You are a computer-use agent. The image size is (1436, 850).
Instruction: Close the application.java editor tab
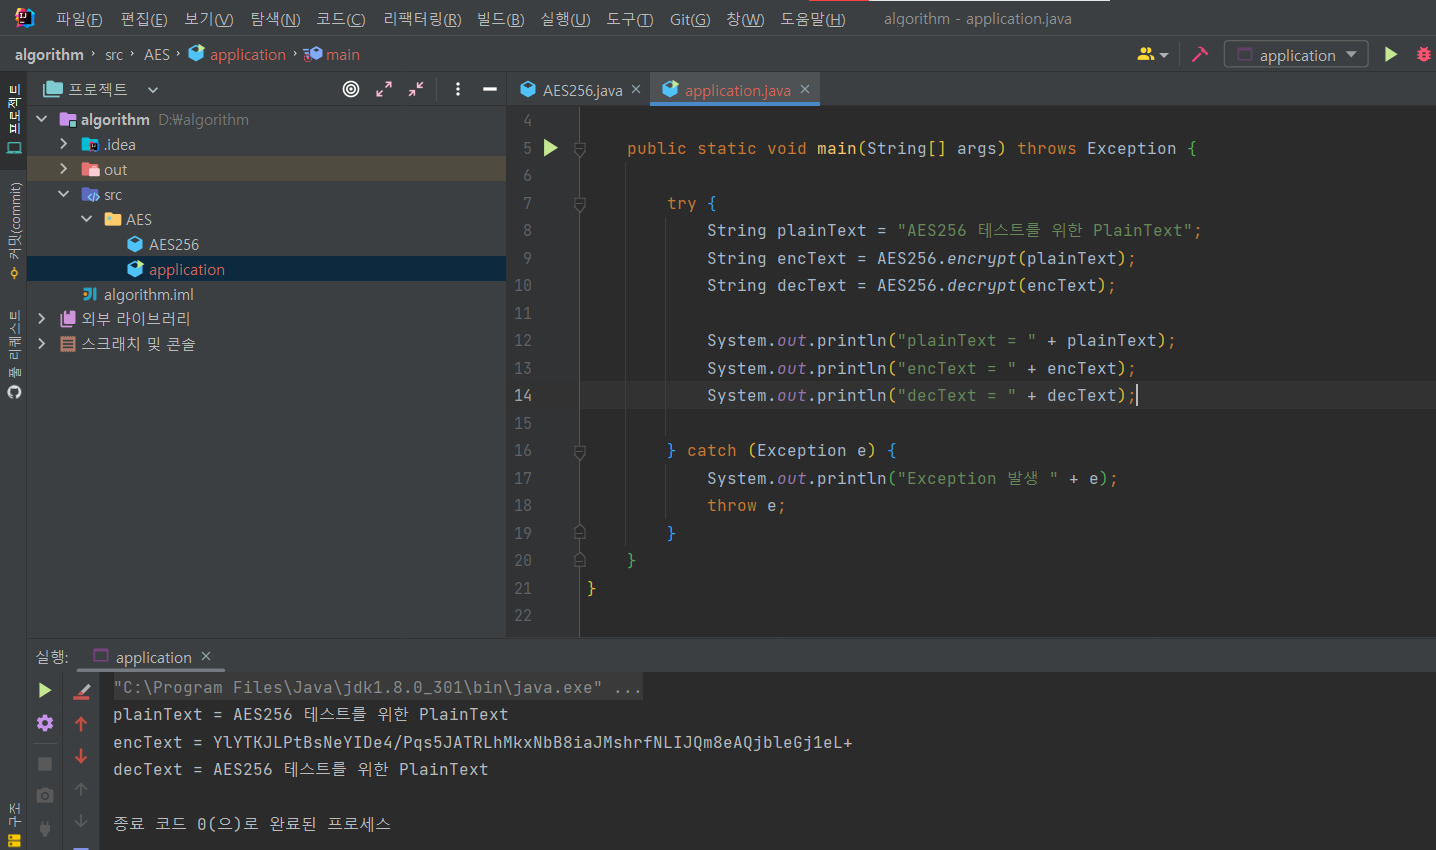805,89
